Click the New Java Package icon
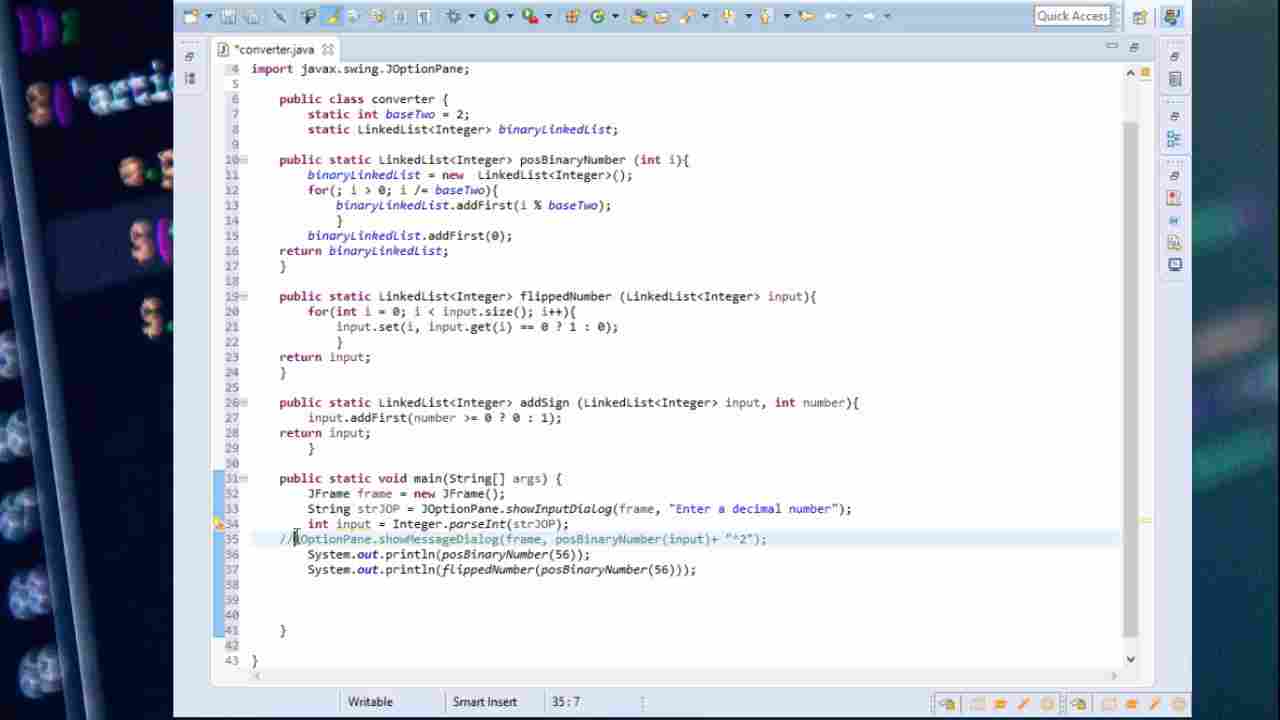 [572, 16]
